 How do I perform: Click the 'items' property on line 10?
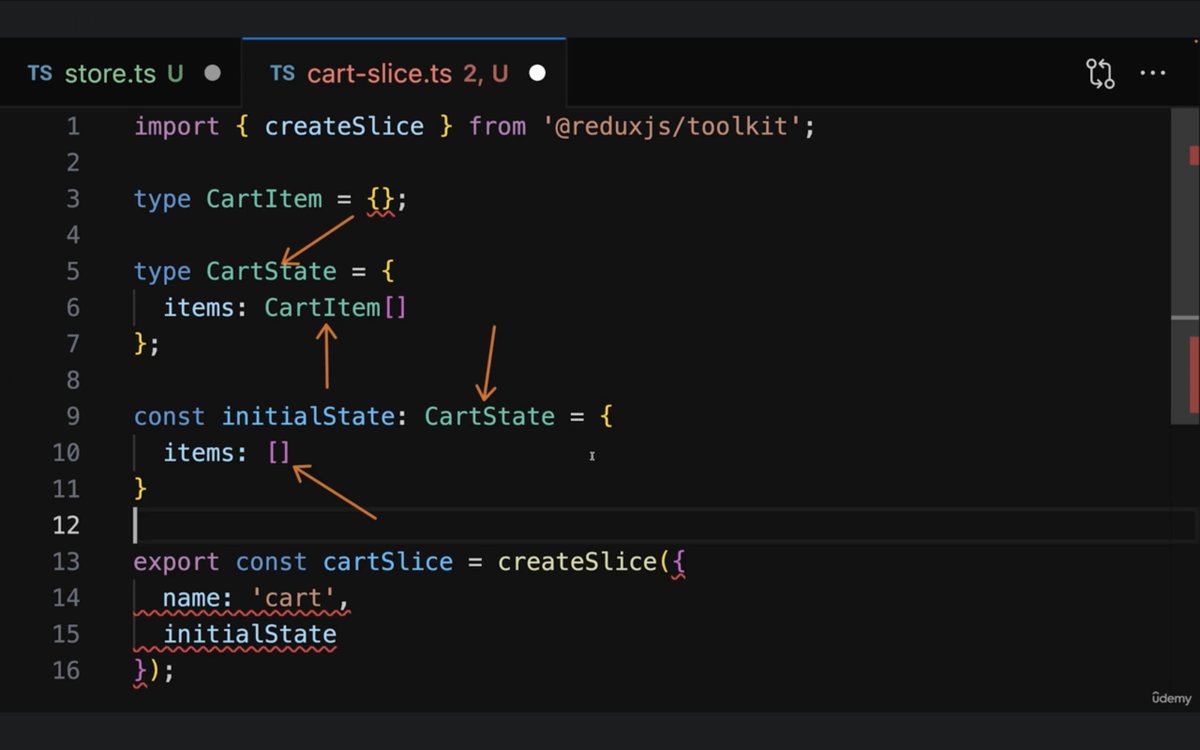tap(200, 452)
